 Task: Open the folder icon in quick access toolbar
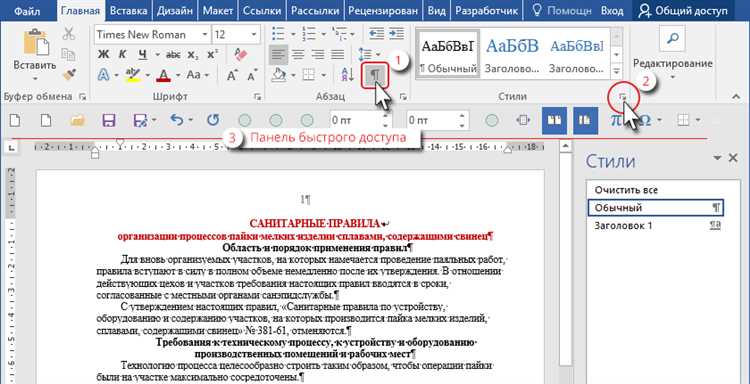pos(77,120)
